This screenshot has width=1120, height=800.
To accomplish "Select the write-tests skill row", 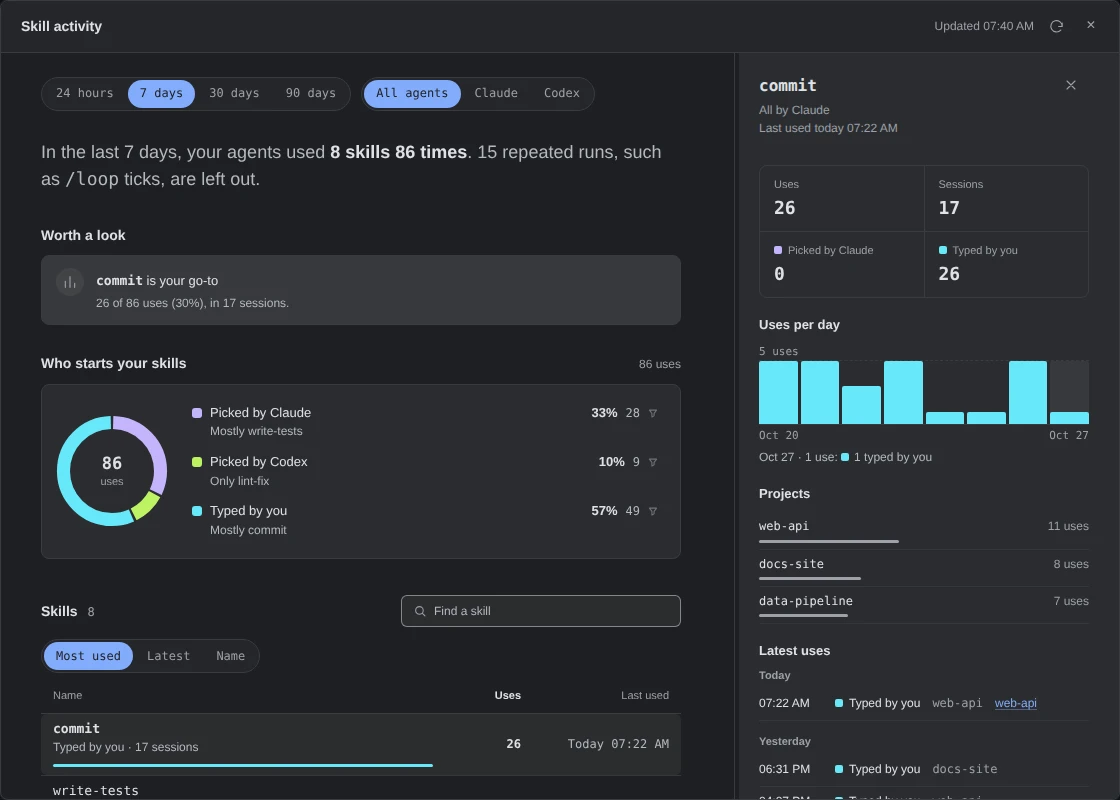I will [361, 789].
